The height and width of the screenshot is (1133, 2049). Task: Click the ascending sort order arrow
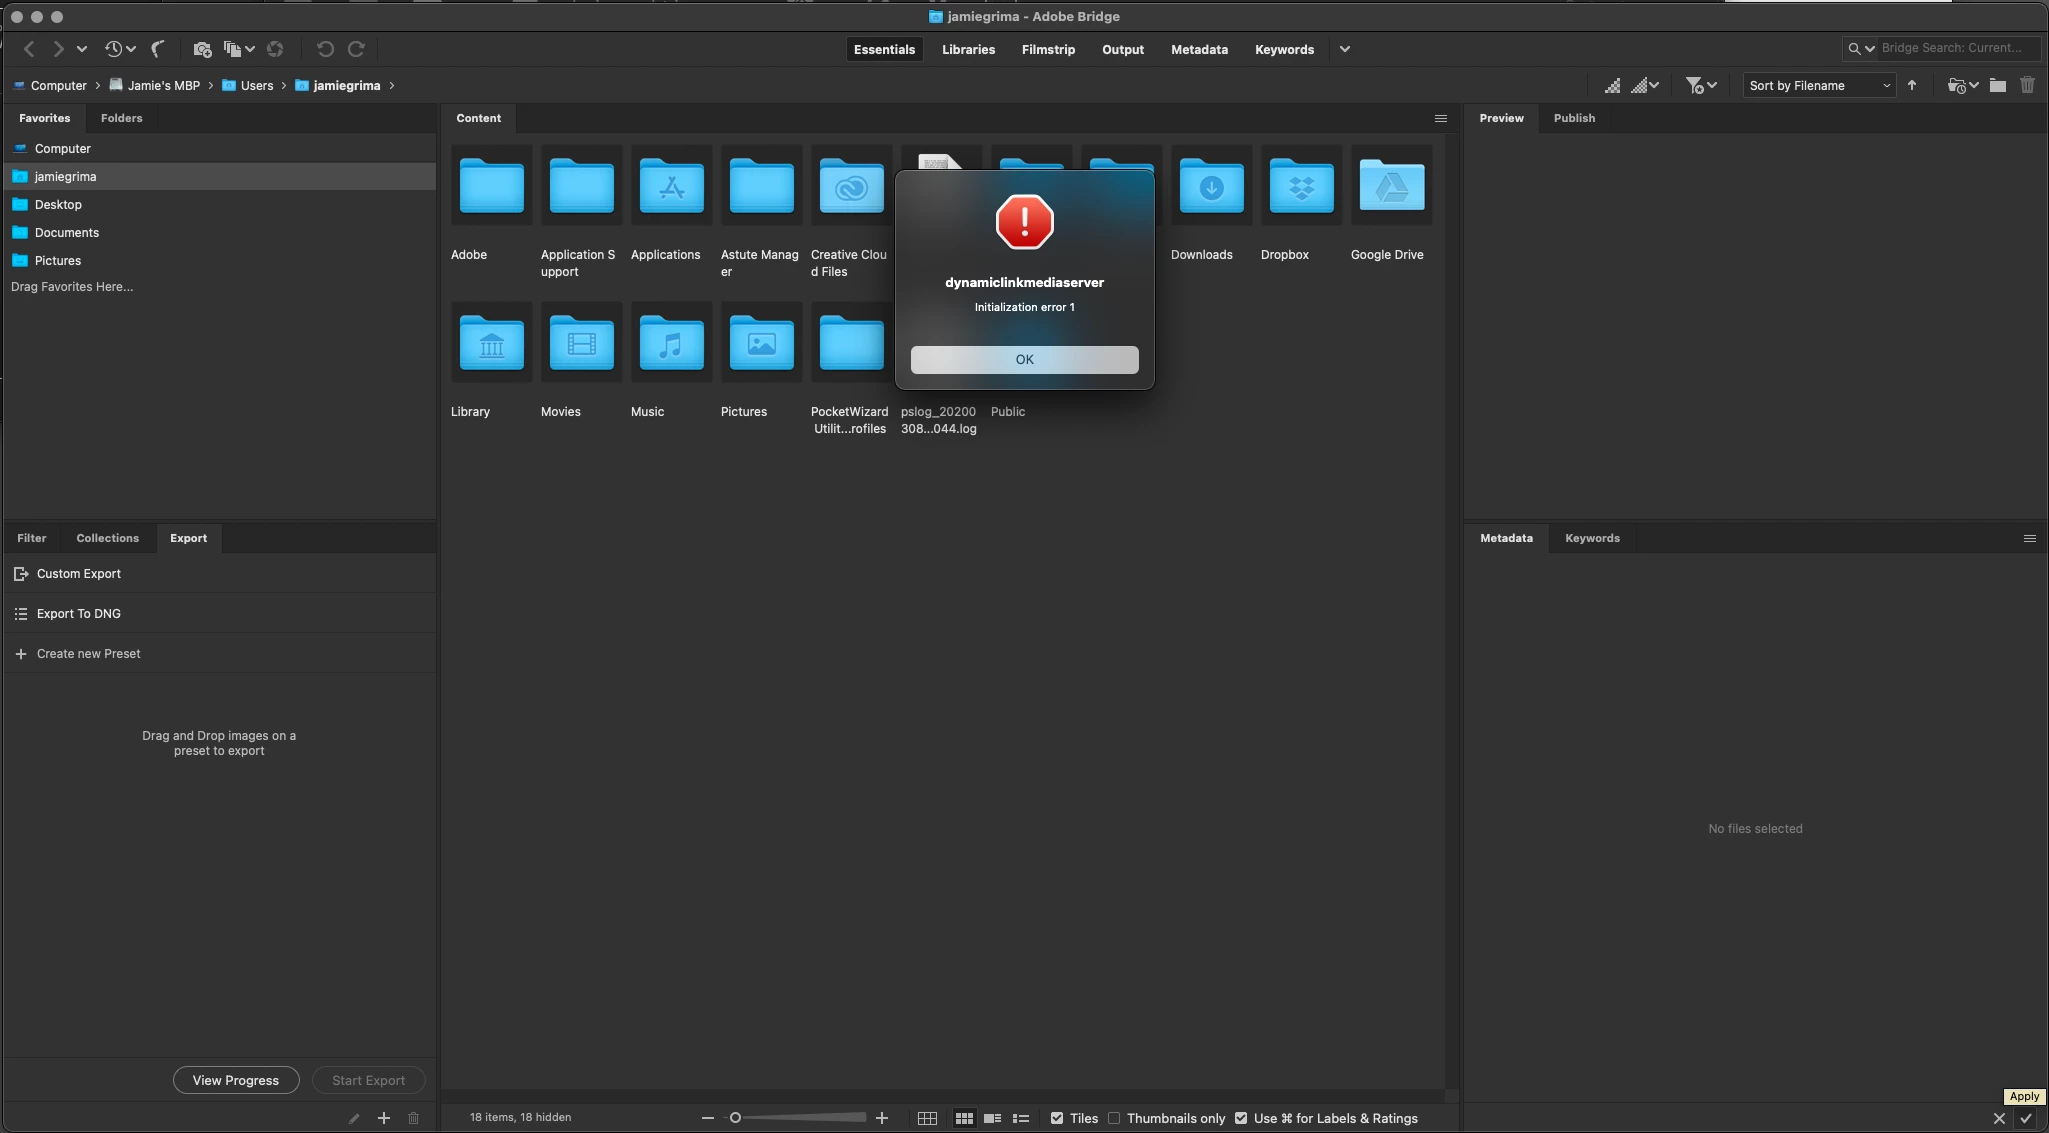pyautogui.click(x=1912, y=86)
